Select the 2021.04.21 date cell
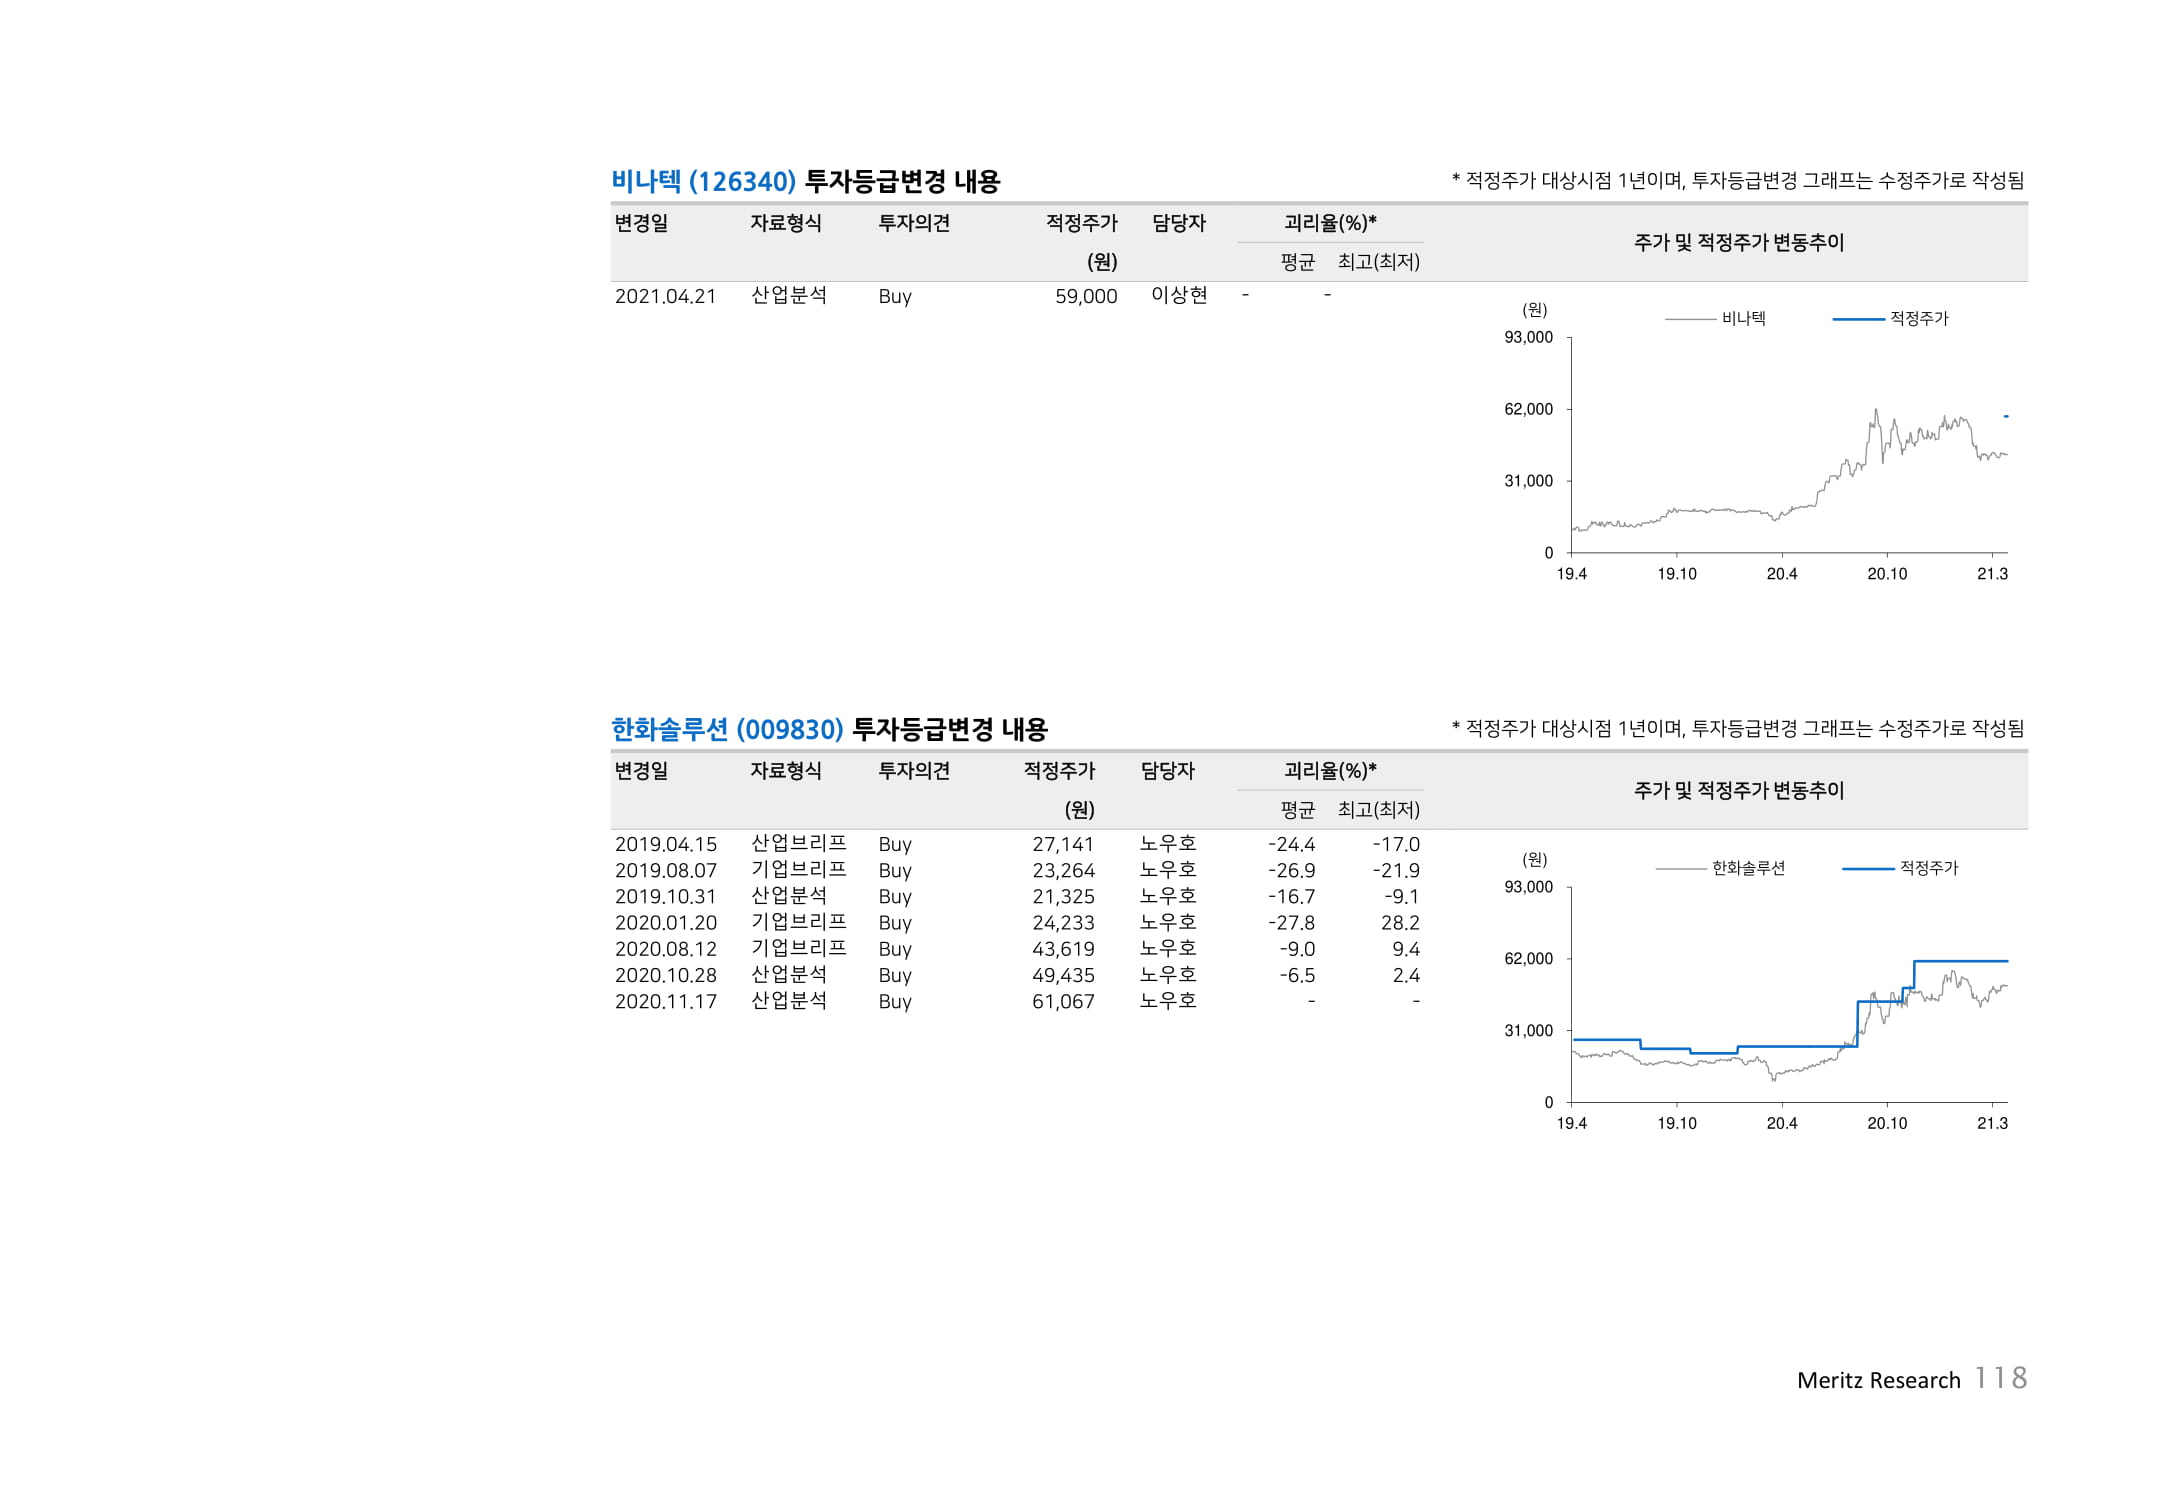This screenshot has width=2167, height=1500. (x=665, y=296)
